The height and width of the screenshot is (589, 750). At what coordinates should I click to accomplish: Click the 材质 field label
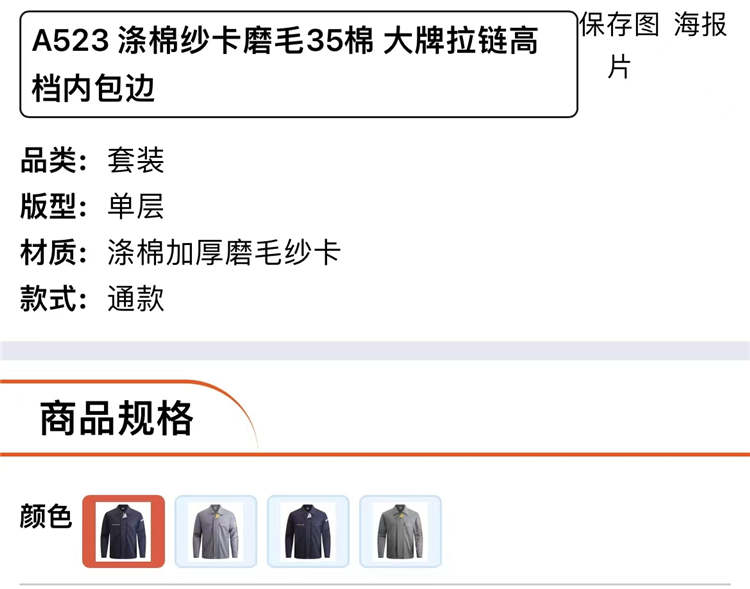pyautogui.click(x=54, y=252)
